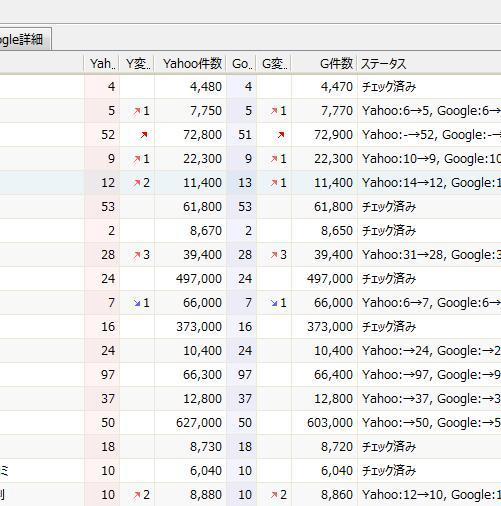Click the G変.. change column header
Image resolution: width=501 pixels, height=506 pixels.
pyautogui.click(x=274, y=63)
